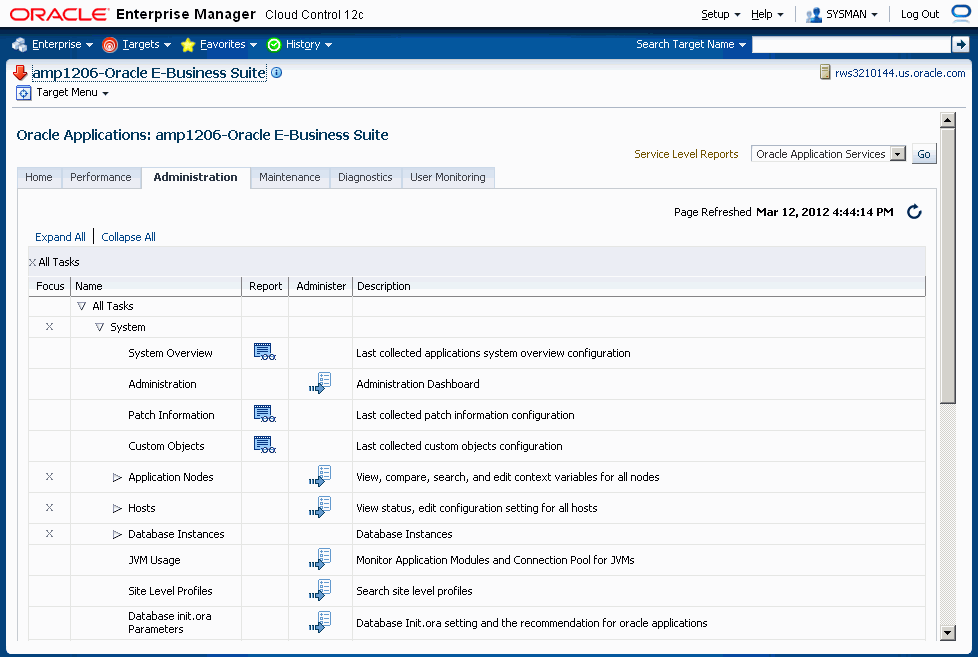Viewport: 978px width, 657px height.
Task: Click the X beside All Tasks breadcrumb
Action: [x=32, y=263]
